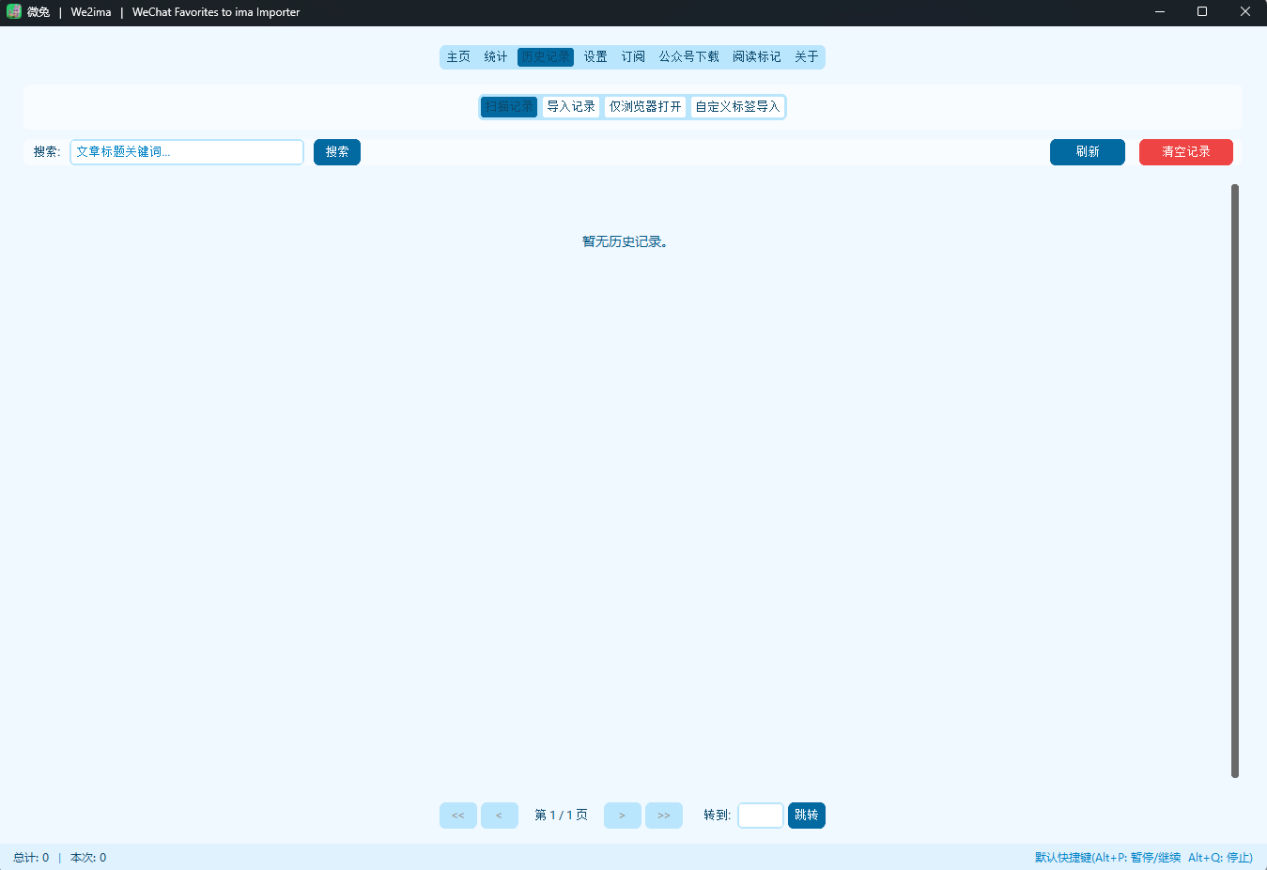Minimize the We2ima window
Image resolution: width=1267 pixels, height=870 pixels.
tap(1160, 12)
